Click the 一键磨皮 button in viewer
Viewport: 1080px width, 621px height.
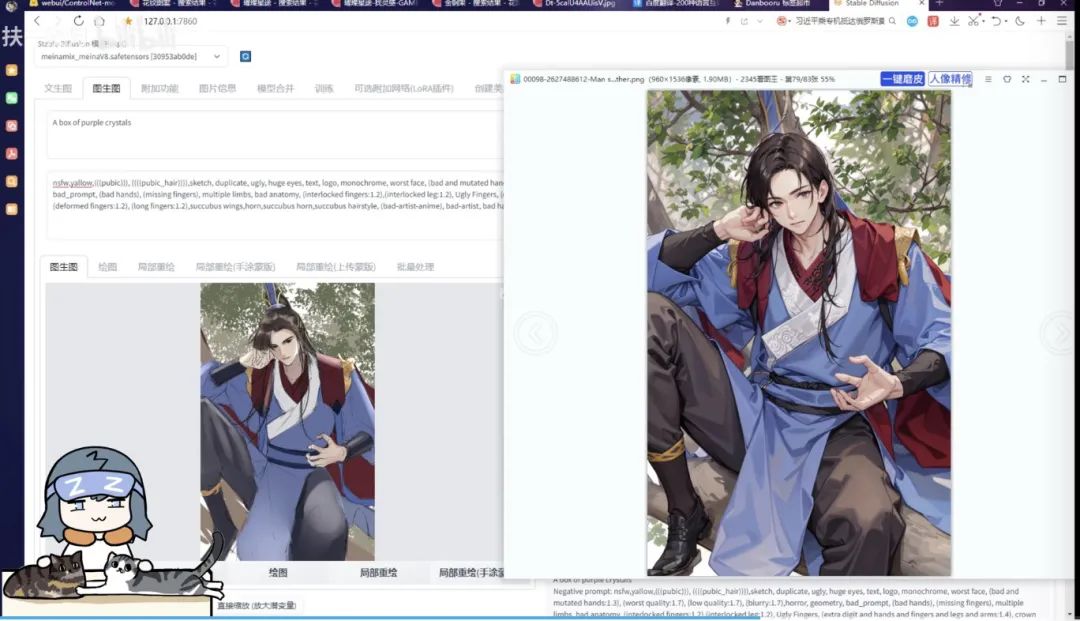pos(902,79)
